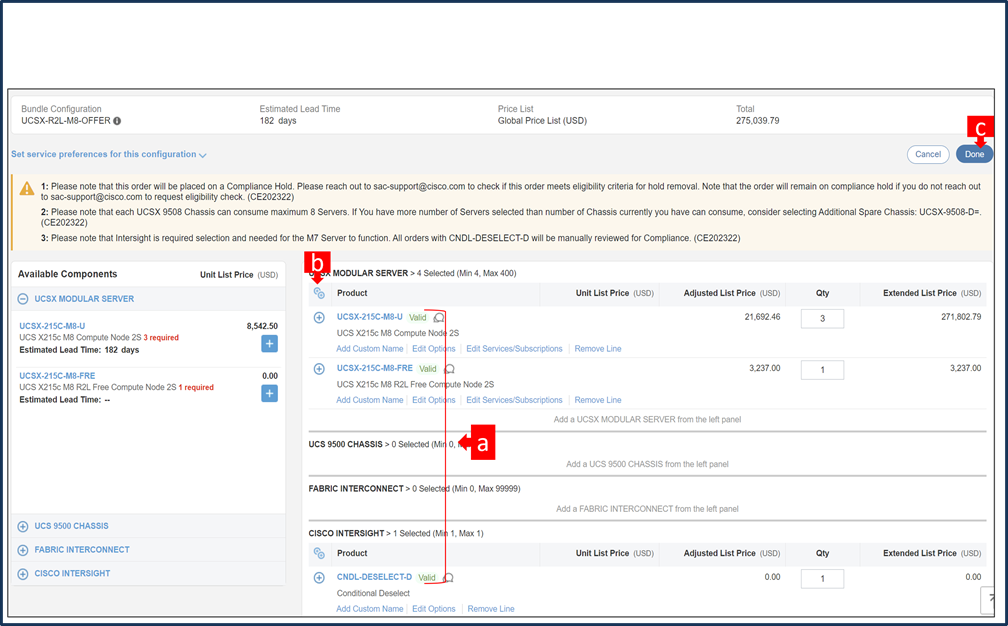Click Add Custom Name for UCSX-215C-M8-U
Screen dimensions: 1008x626
click(x=370, y=349)
